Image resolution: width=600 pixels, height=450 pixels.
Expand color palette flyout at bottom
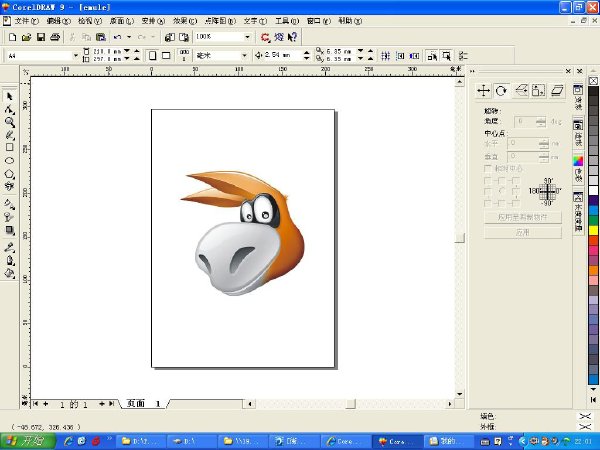tap(593, 399)
